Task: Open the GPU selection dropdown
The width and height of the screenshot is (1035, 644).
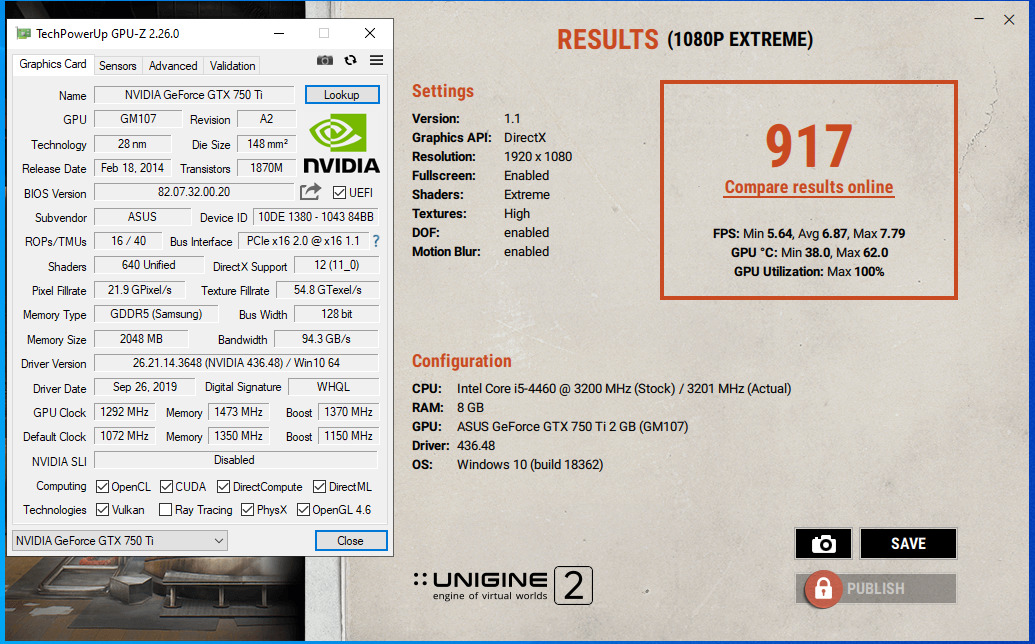Action: (x=120, y=540)
